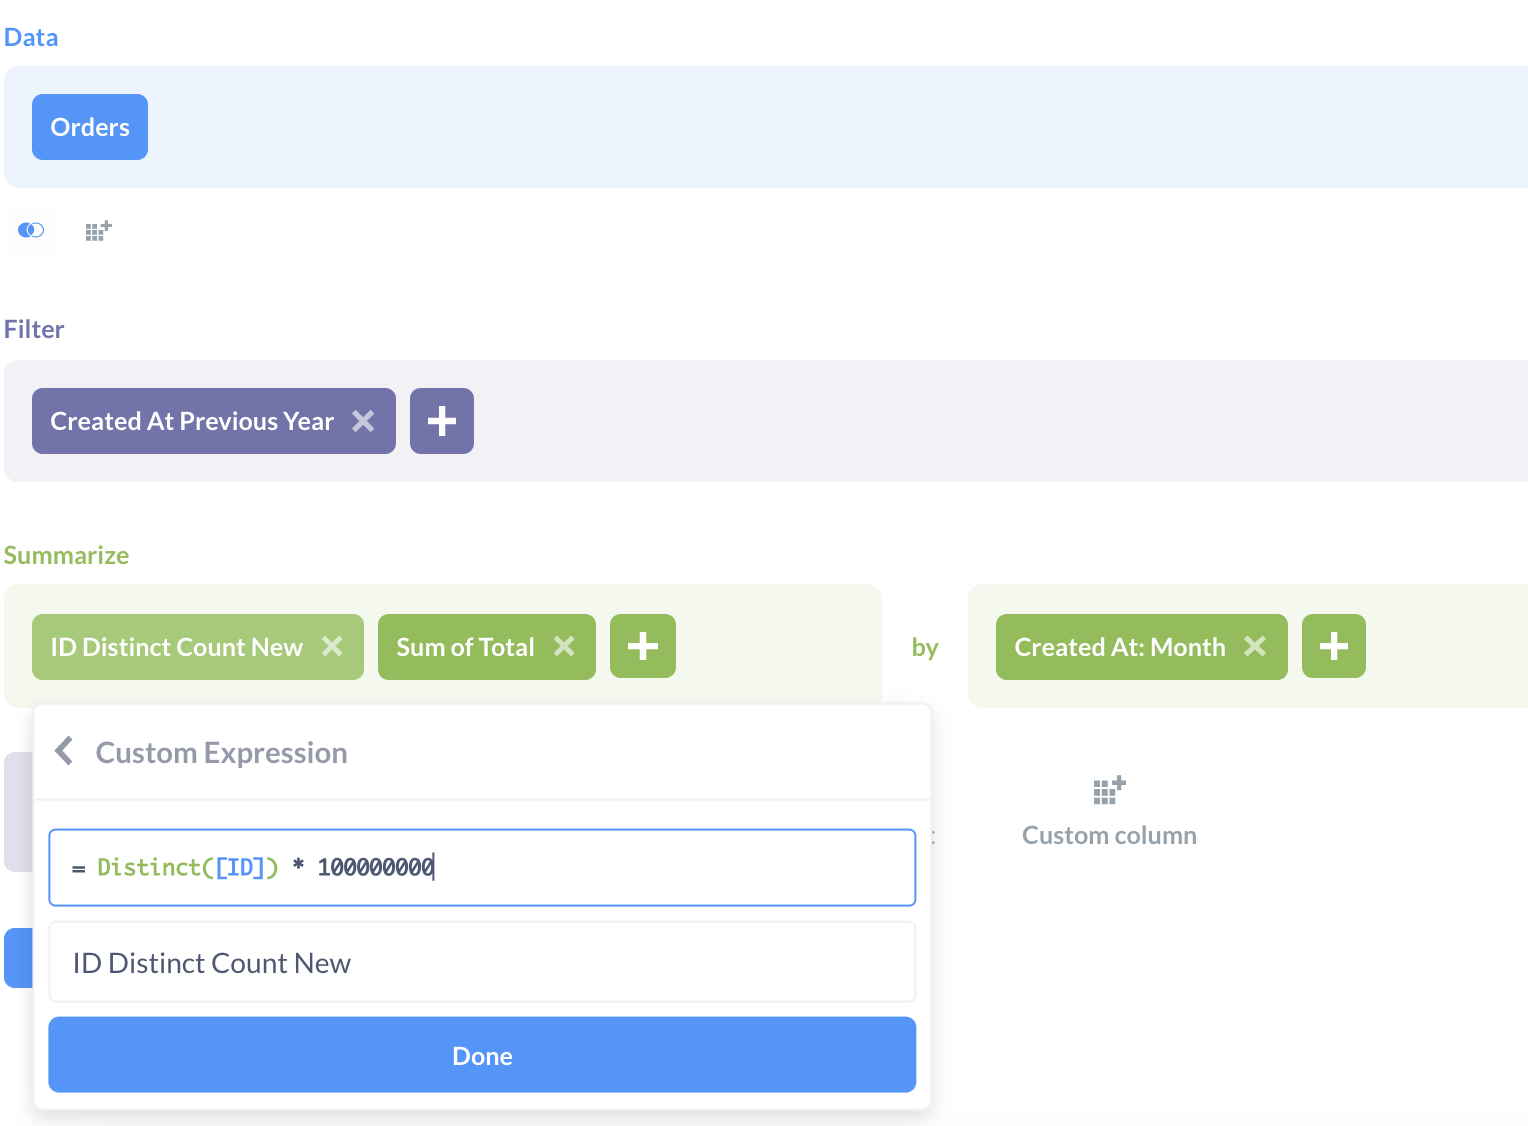Screen dimensions: 1528x1126
Task: Go back from Custom Expression panel
Action: coord(65,751)
